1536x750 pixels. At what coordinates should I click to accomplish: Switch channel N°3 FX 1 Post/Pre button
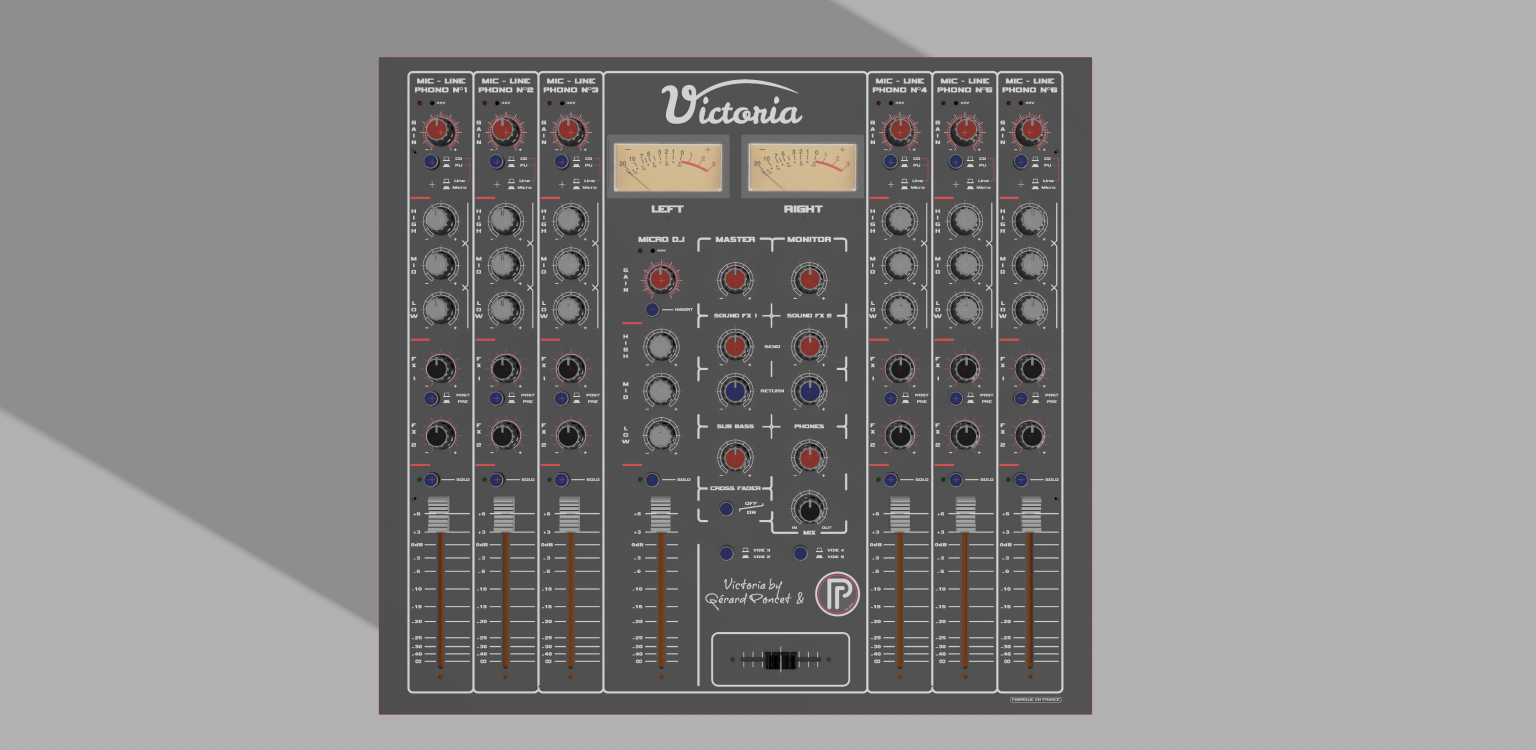point(562,398)
